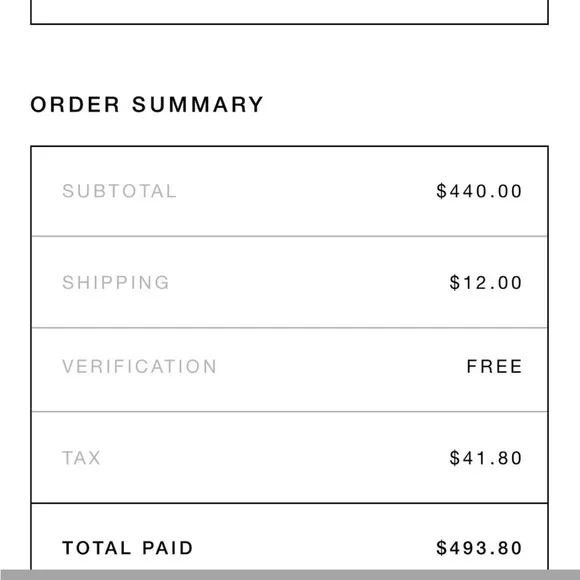Image resolution: width=580 pixels, height=580 pixels.
Task: Click the dollar sign of the $493.80 total
Action: point(442,548)
